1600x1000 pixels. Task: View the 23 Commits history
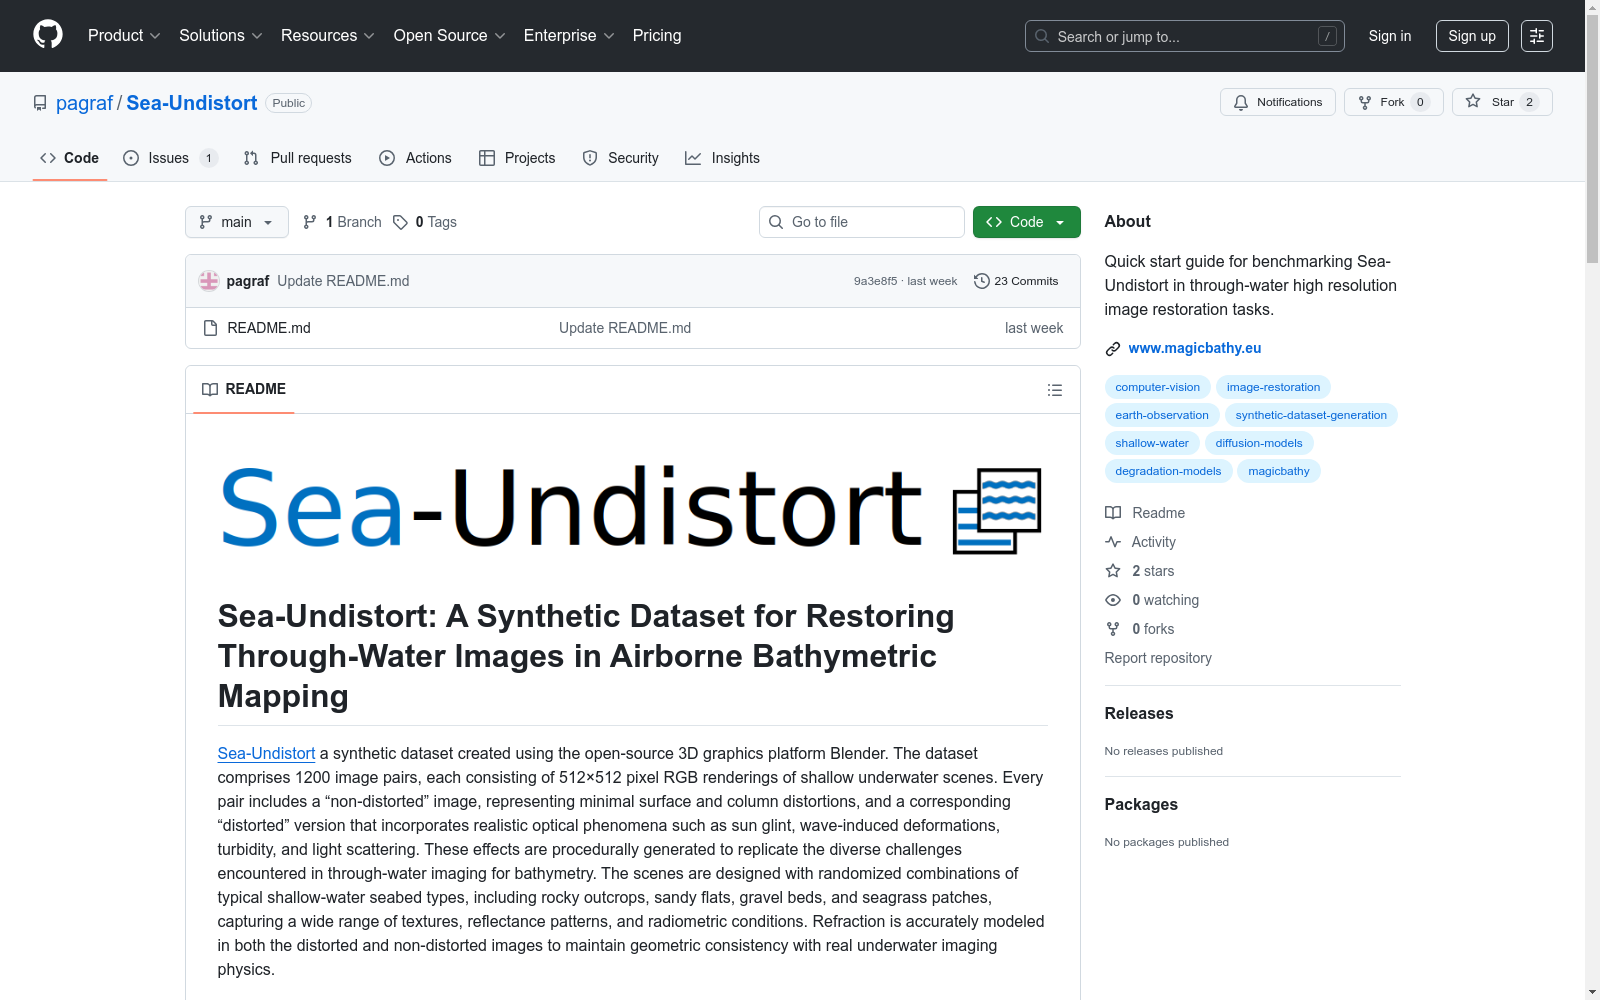(x=1016, y=281)
